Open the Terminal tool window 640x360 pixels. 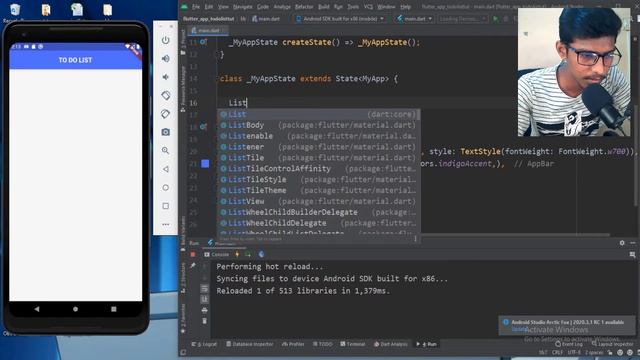[x=353, y=344]
